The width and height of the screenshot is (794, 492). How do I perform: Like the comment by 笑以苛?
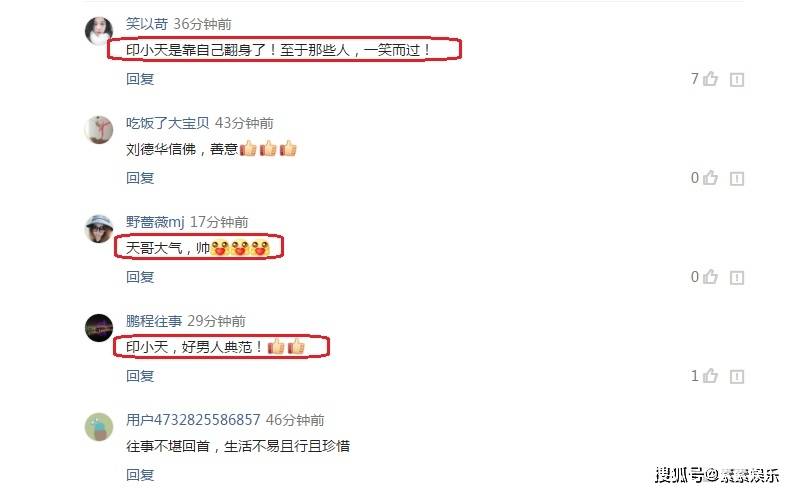(x=710, y=79)
